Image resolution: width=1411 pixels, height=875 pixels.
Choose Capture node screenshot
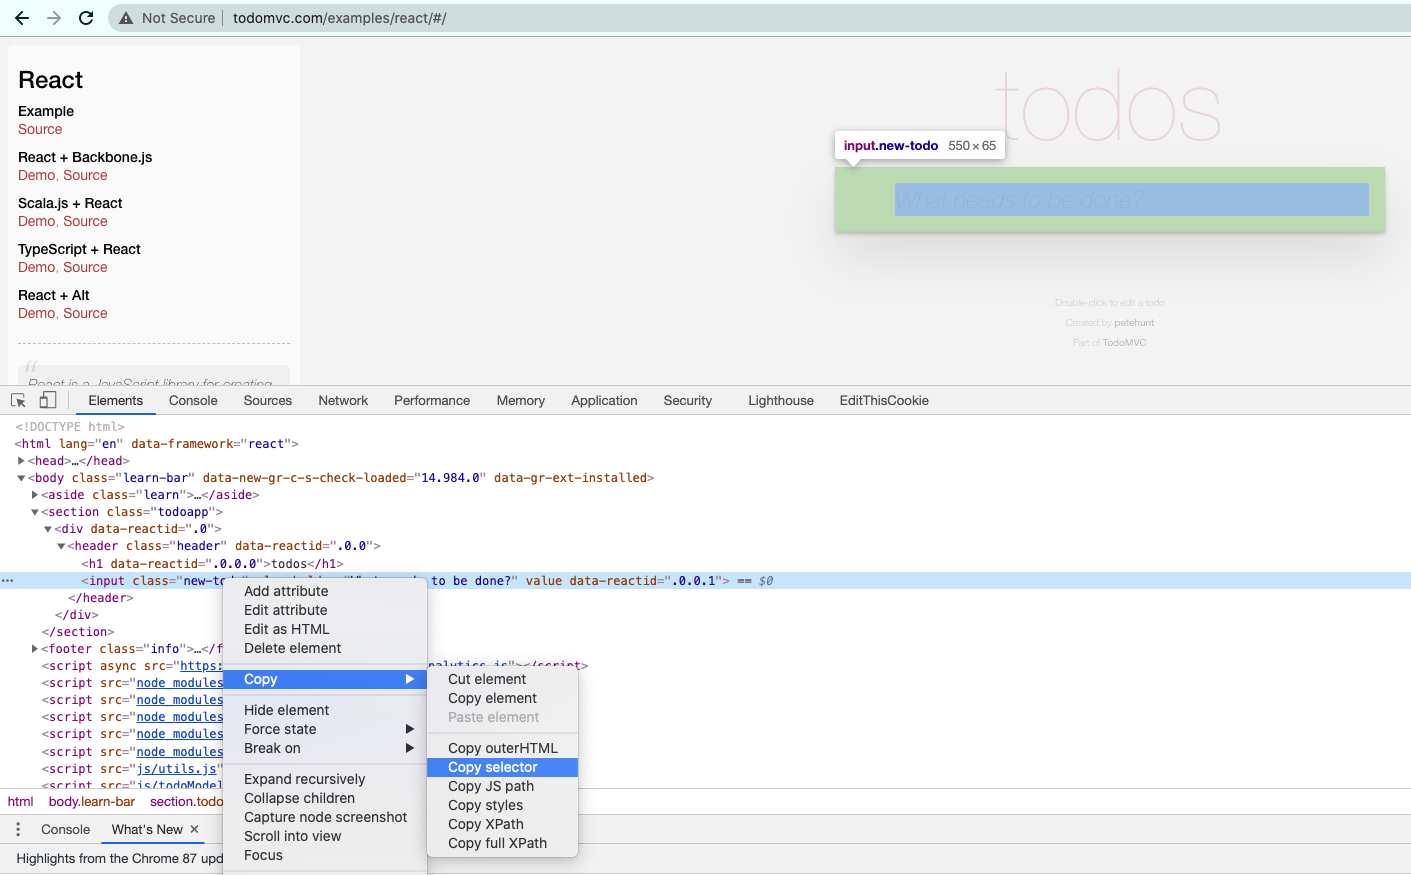[x=326, y=817]
